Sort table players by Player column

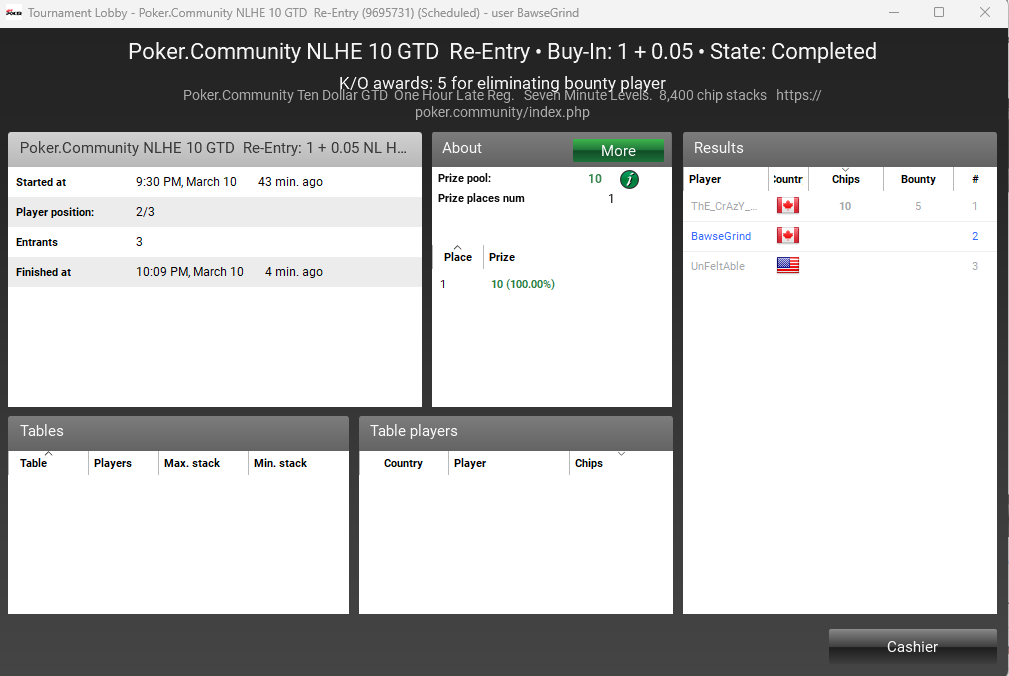click(x=508, y=463)
